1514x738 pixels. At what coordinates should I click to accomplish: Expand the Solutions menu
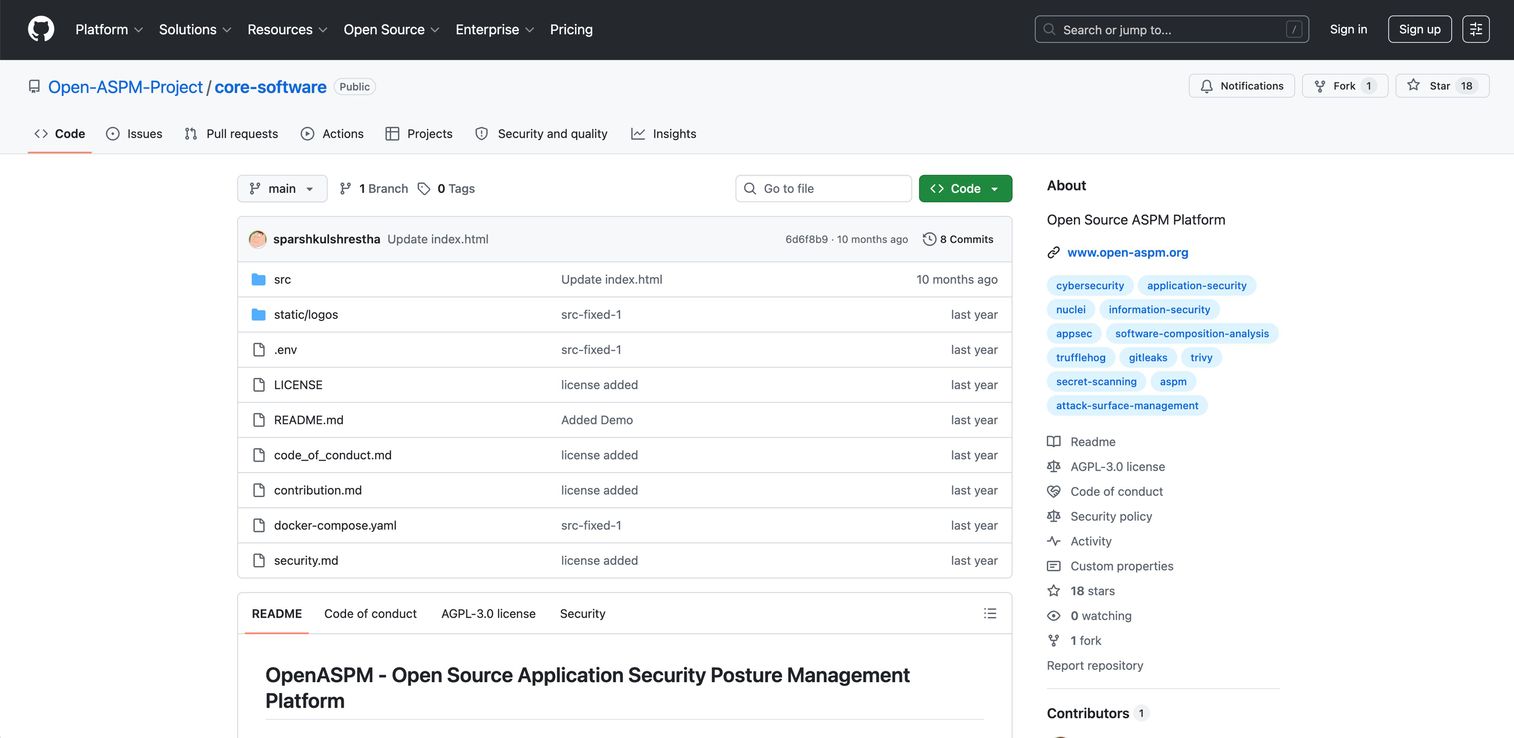[195, 29]
